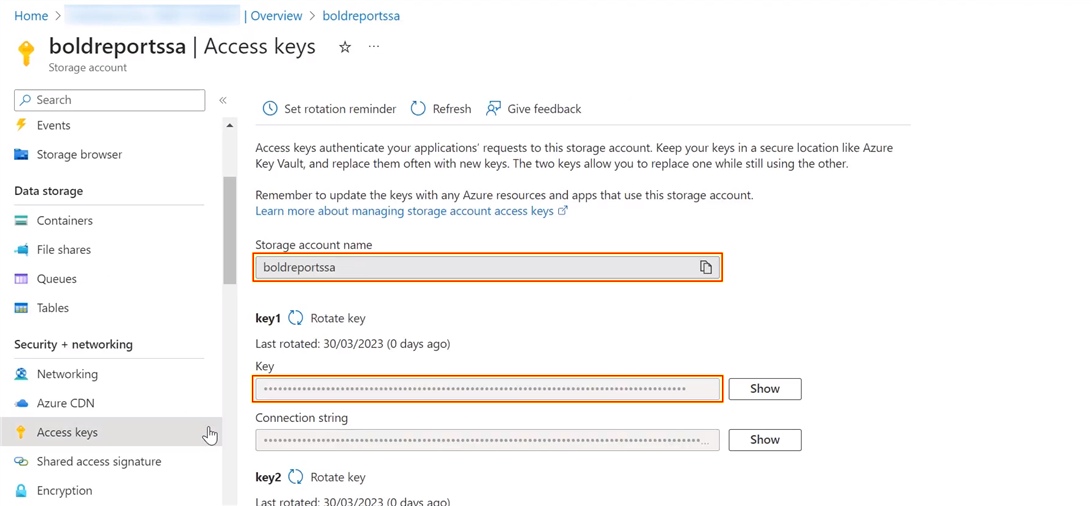The image size is (1092, 506).
Task: Click Rotate key for key1
Action: (x=338, y=318)
